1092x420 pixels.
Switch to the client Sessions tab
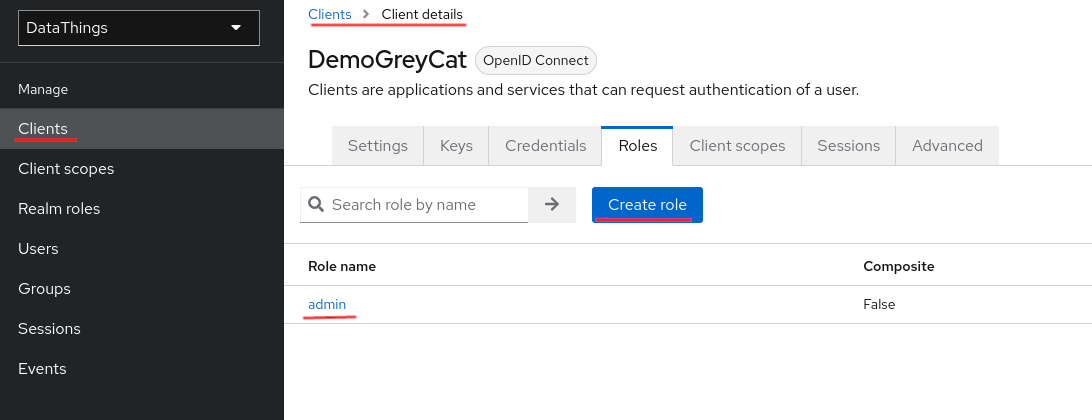848,146
